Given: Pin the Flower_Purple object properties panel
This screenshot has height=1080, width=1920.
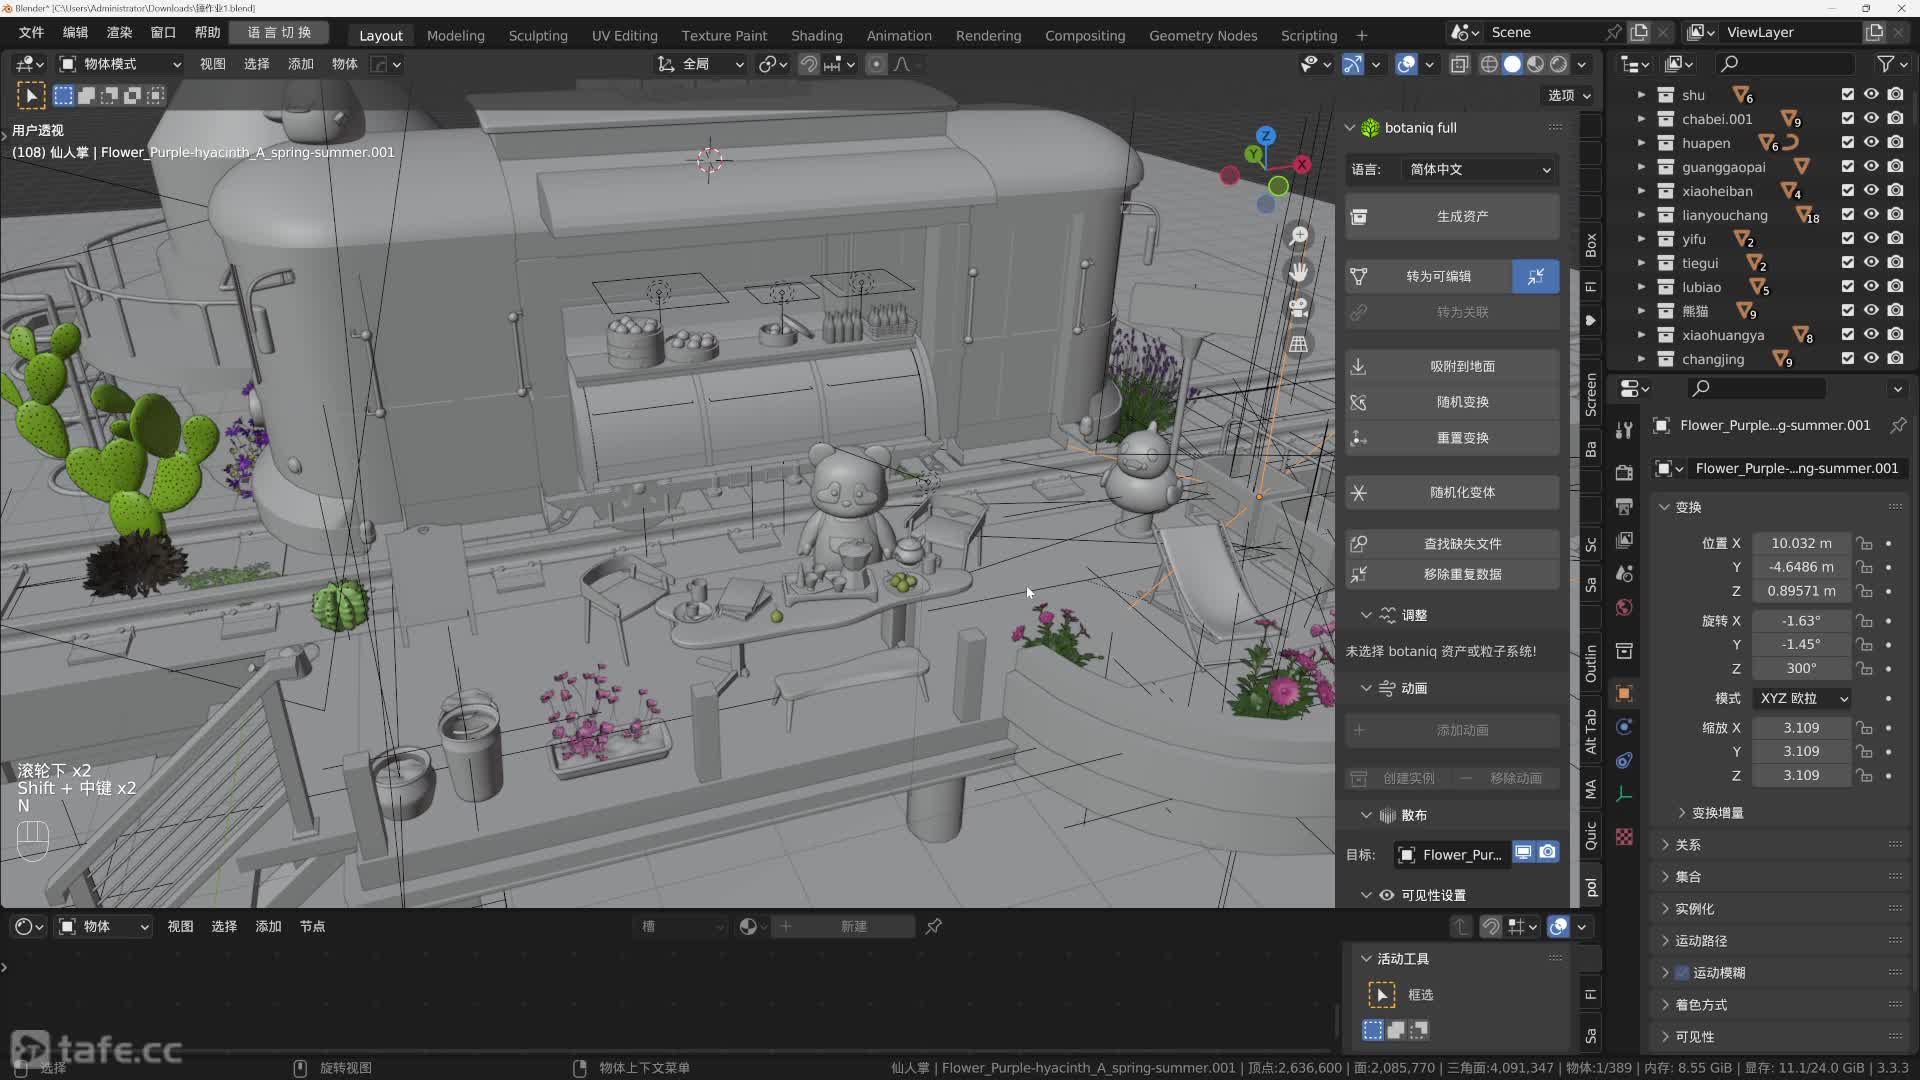Looking at the screenshot, I should [1897, 425].
